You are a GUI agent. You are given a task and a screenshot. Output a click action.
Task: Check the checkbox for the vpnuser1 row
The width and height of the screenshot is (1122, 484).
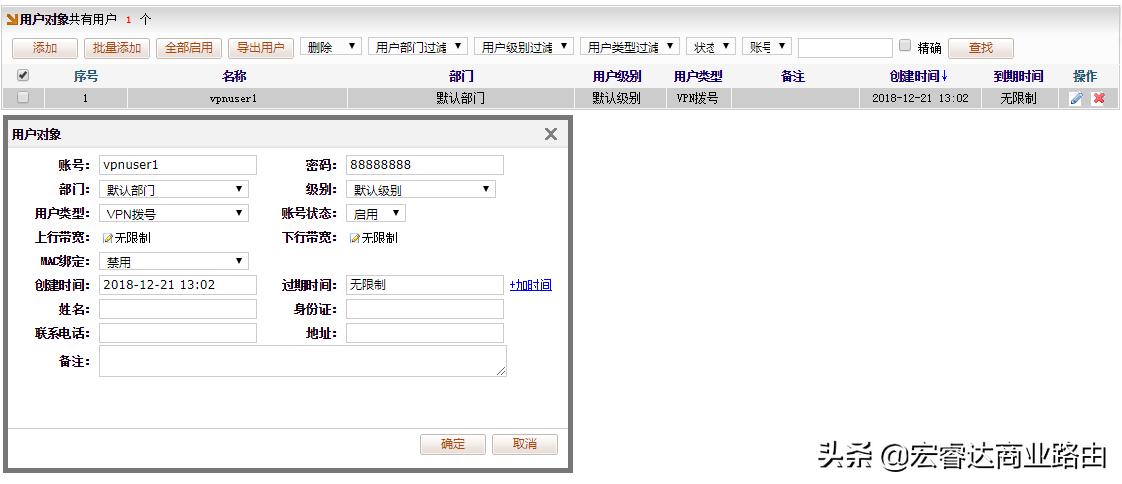[23, 97]
